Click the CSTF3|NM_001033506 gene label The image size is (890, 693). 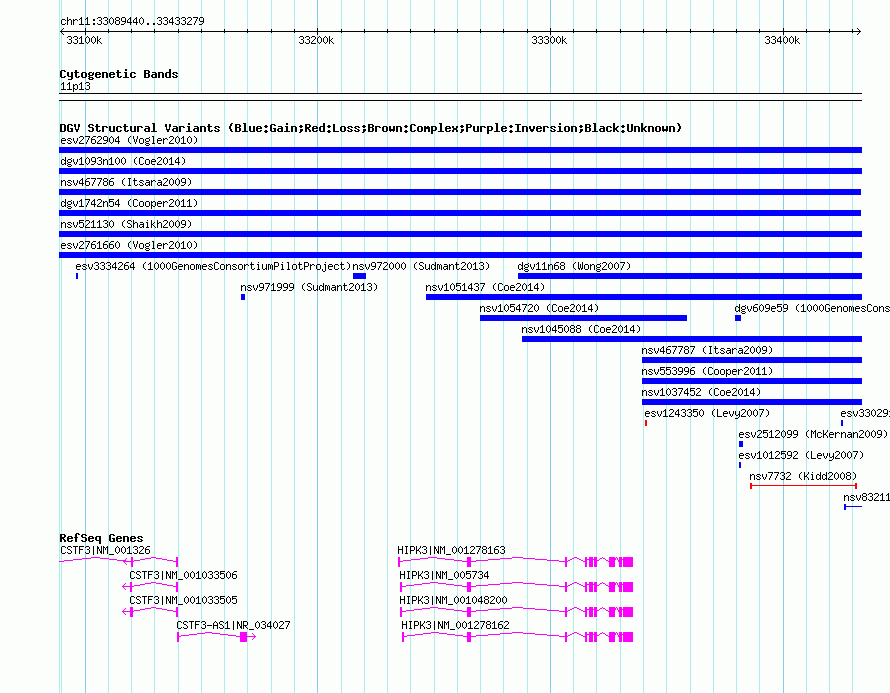[x=183, y=575]
